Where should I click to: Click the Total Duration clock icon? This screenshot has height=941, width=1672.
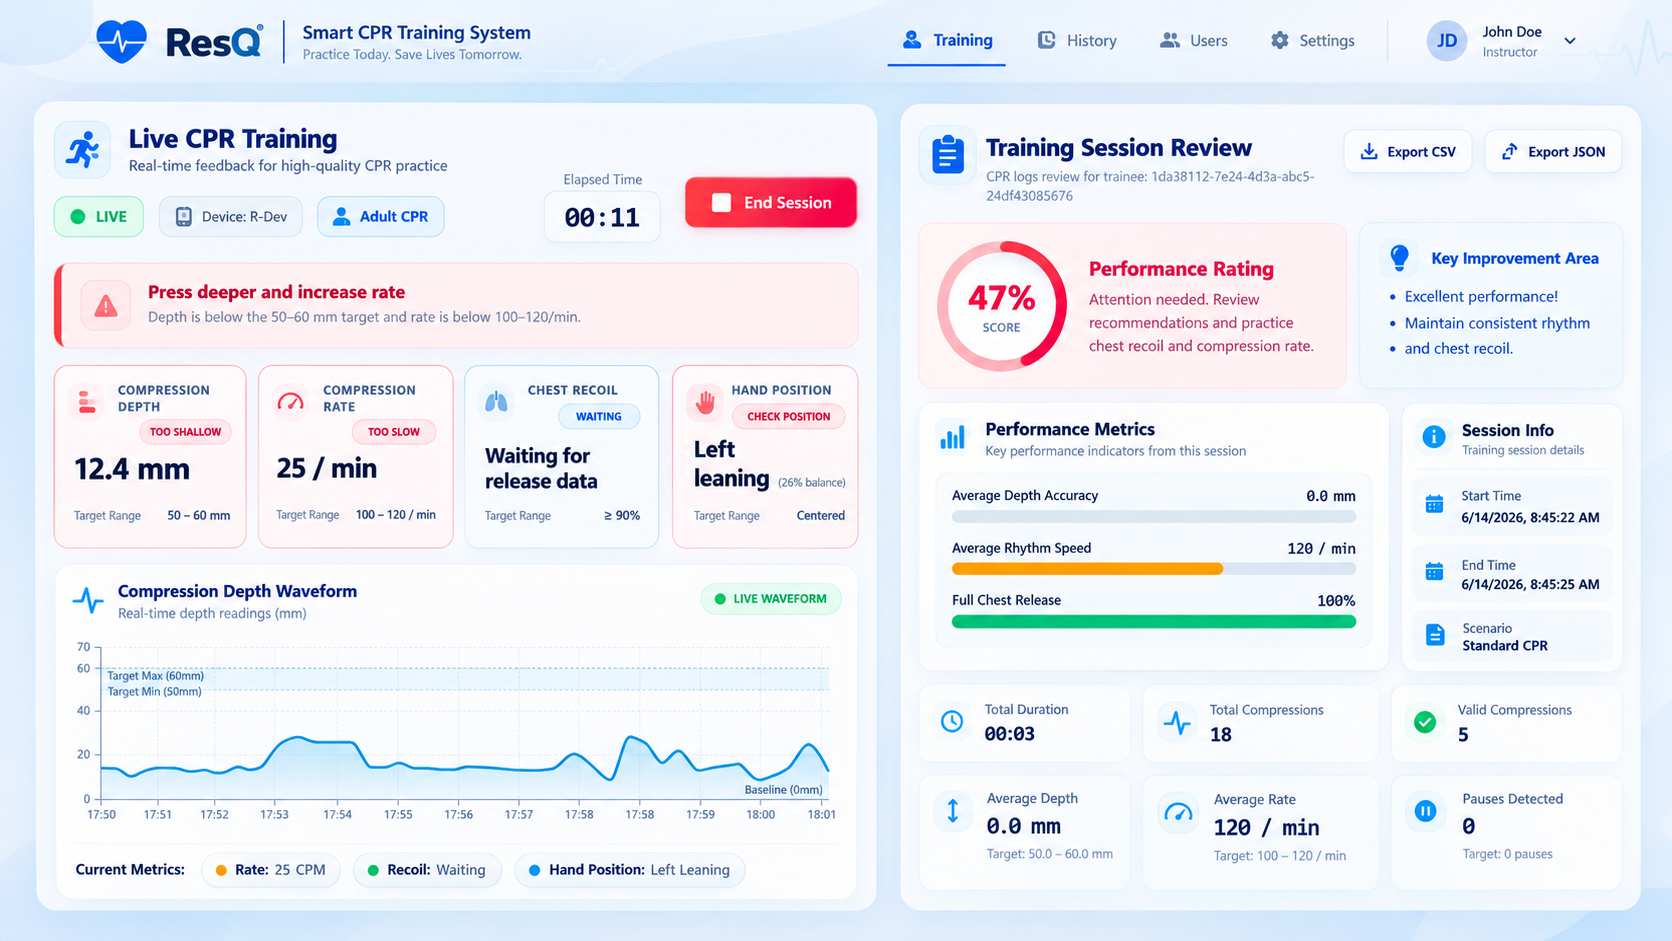(x=952, y=721)
